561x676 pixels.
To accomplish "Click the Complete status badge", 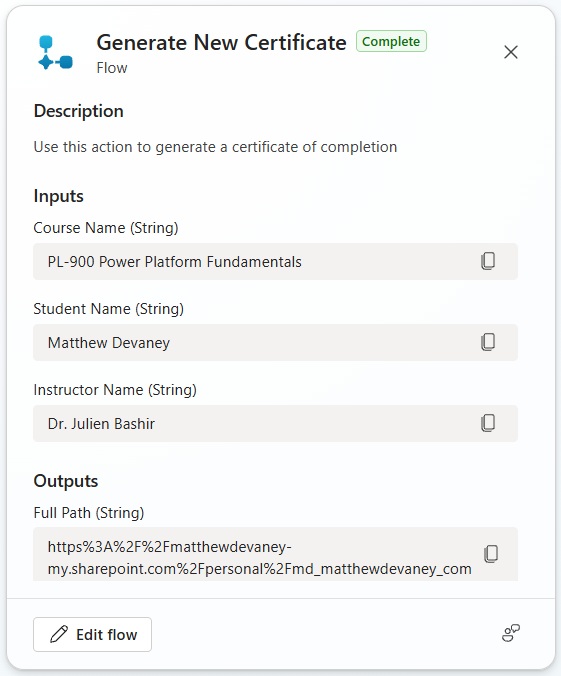I will pyautogui.click(x=391, y=41).
